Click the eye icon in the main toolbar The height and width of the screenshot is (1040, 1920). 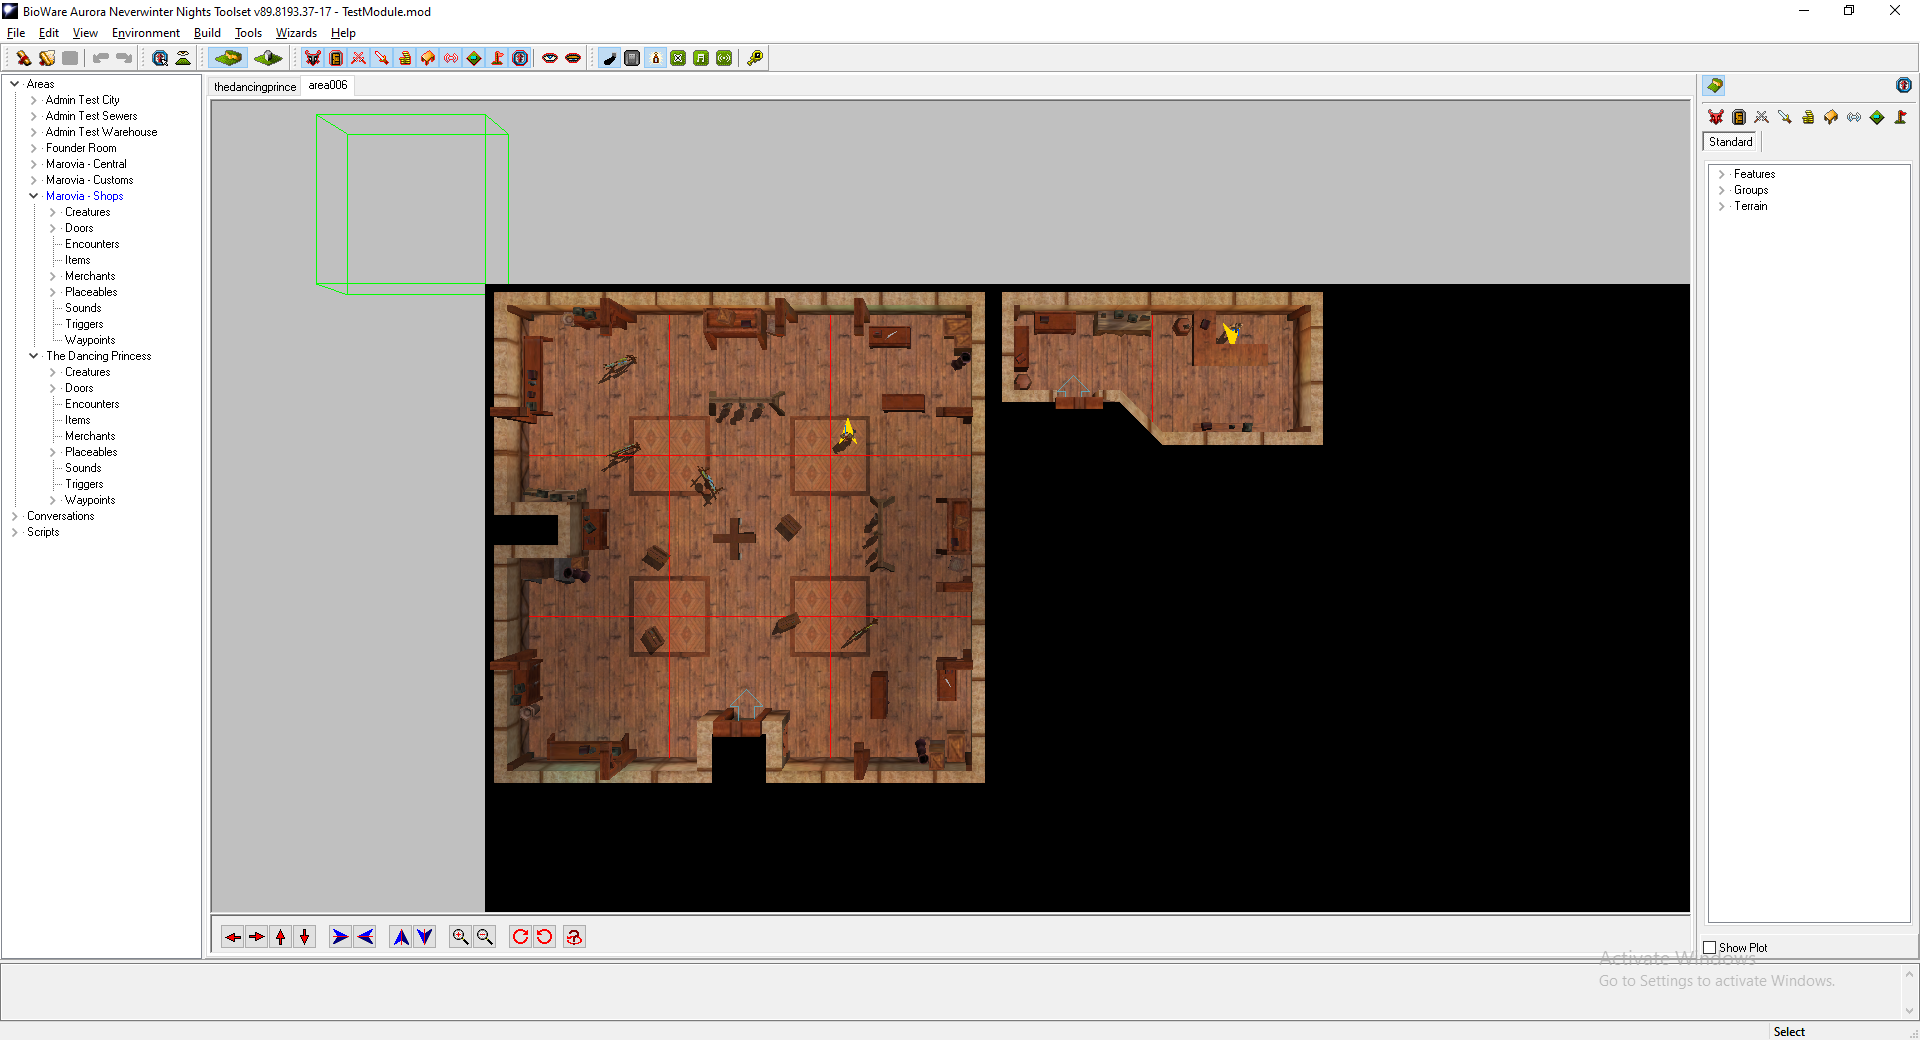(550, 58)
